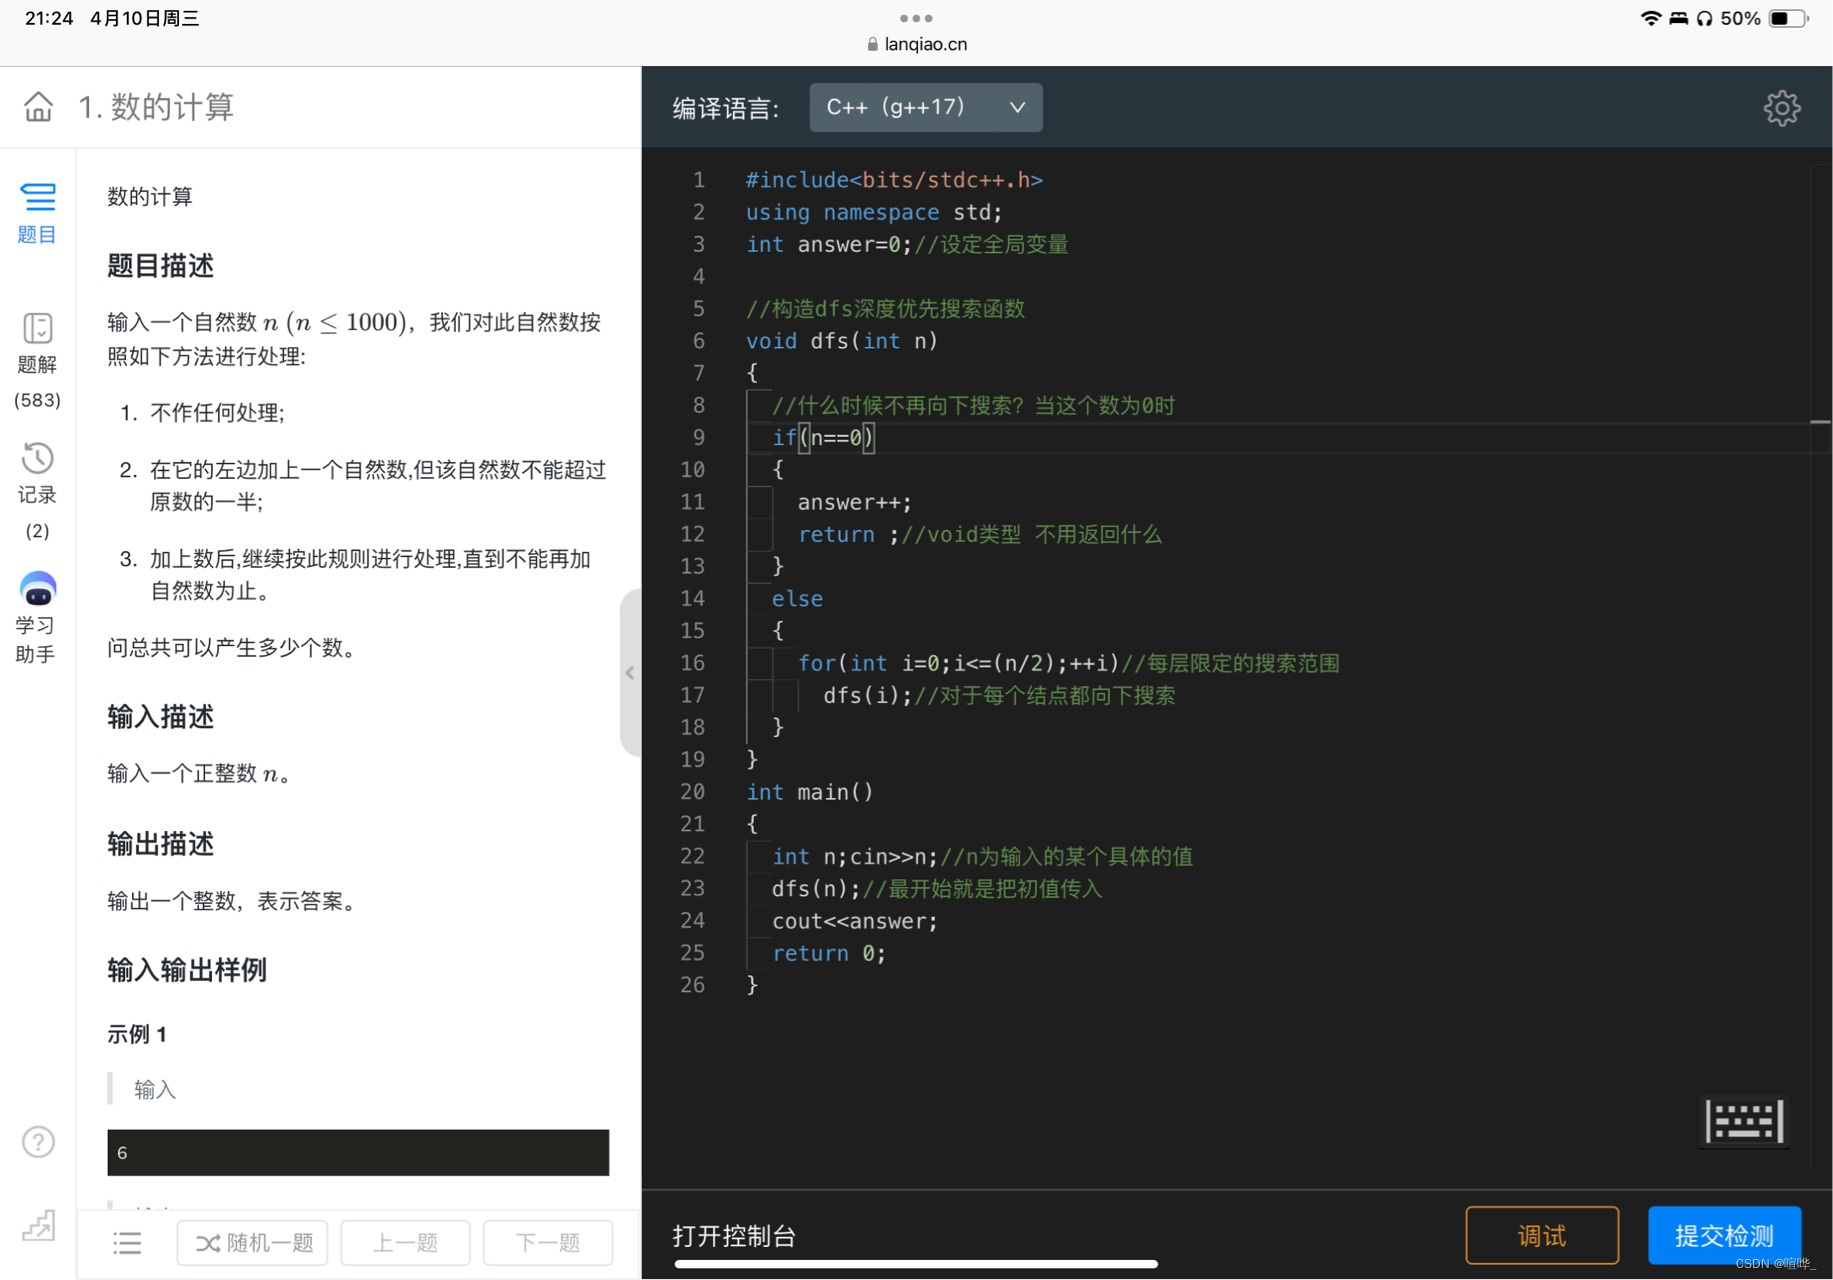Image resolution: width=1833 pixels, height=1280 pixels.
Task: Open editor settings gear icon
Action: coord(1781,108)
